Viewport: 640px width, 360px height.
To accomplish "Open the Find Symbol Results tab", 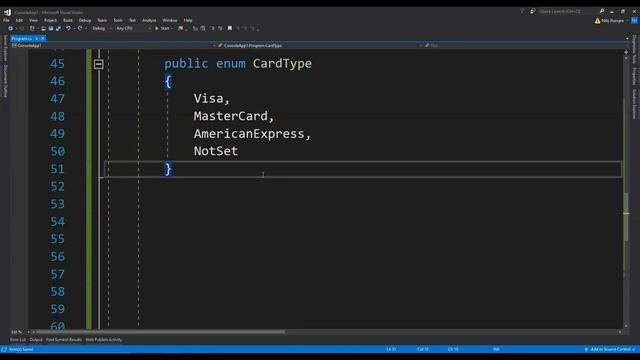I will 64,340.
